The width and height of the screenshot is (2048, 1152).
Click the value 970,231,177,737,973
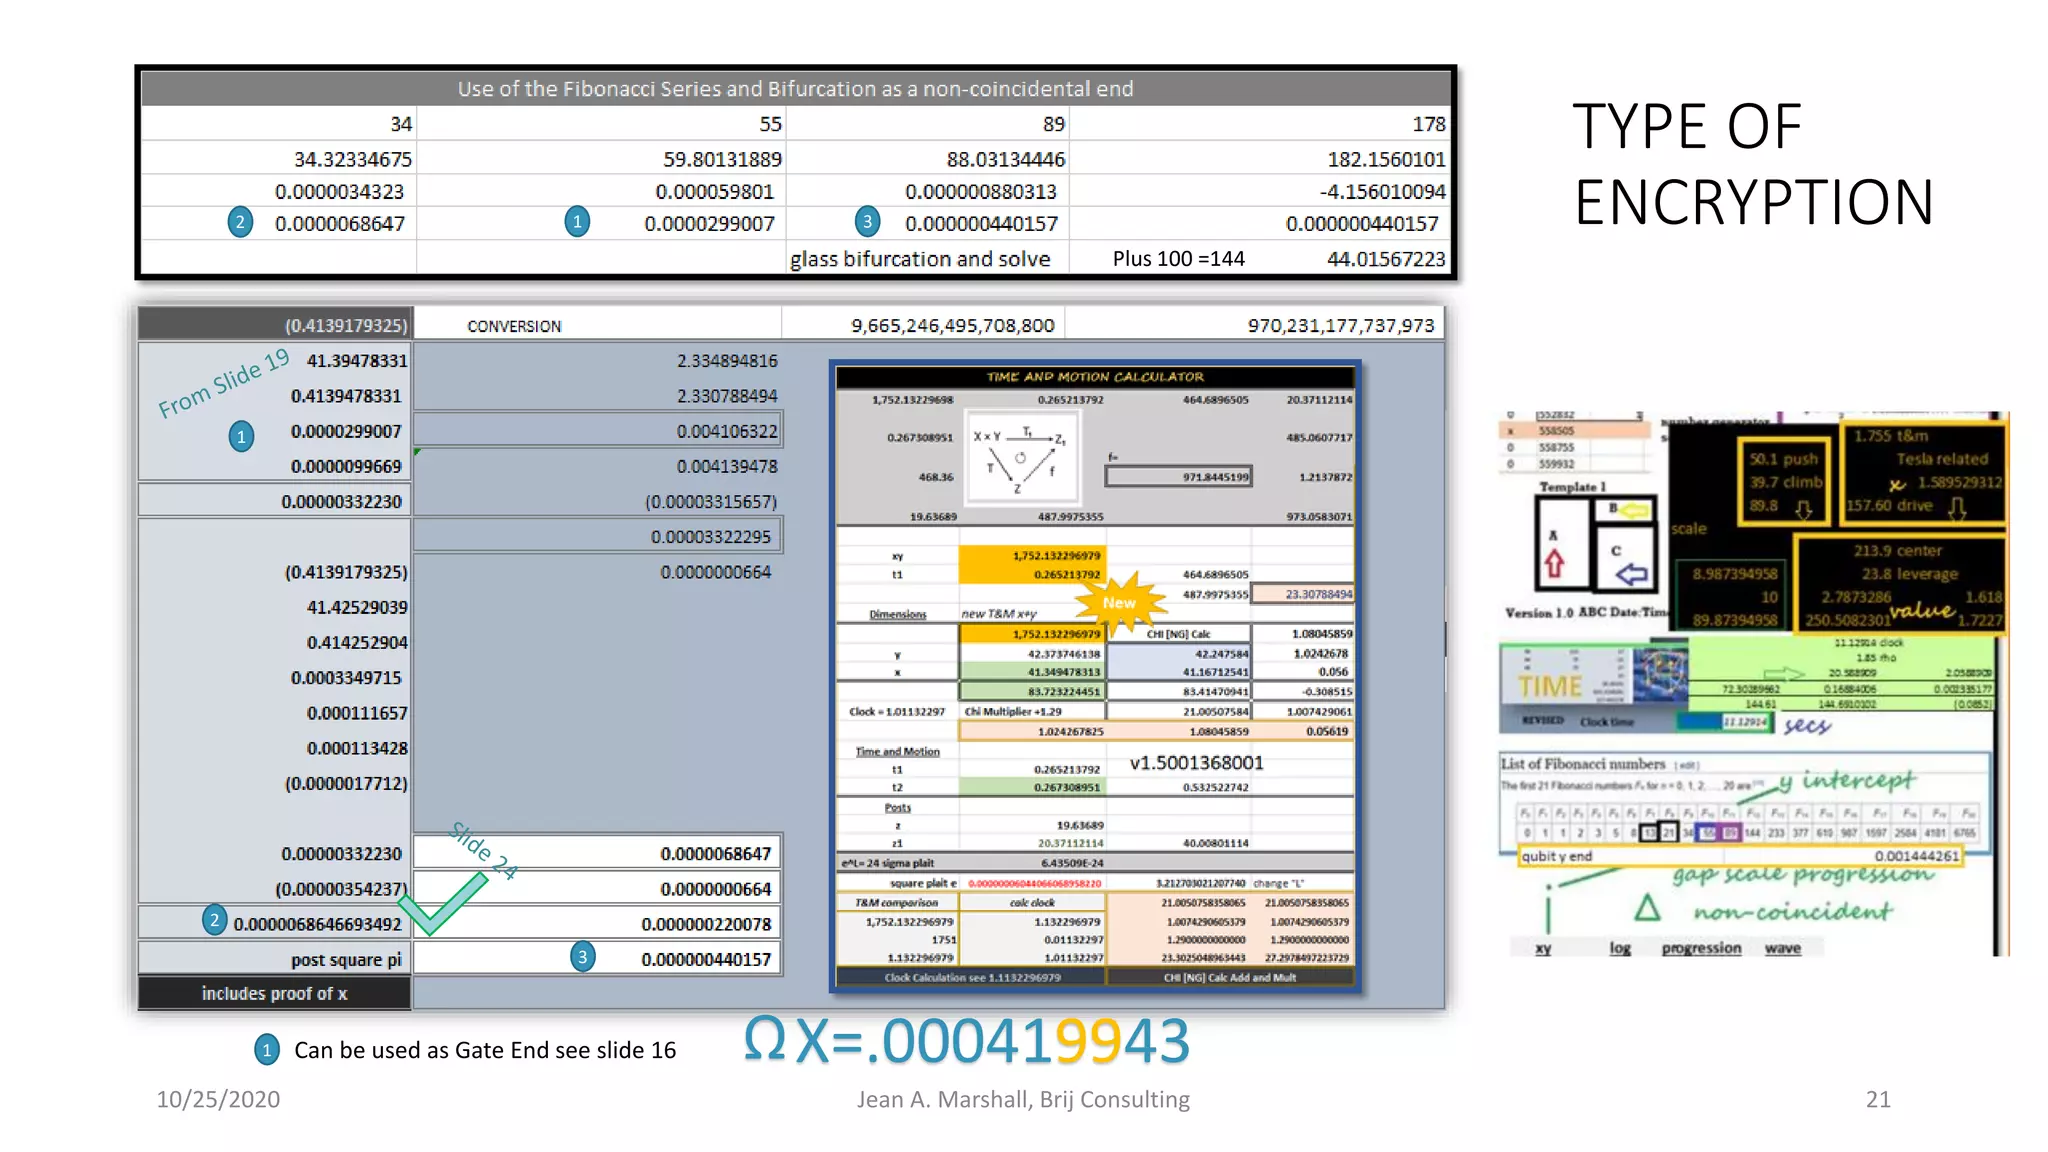(x=1340, y=326)
